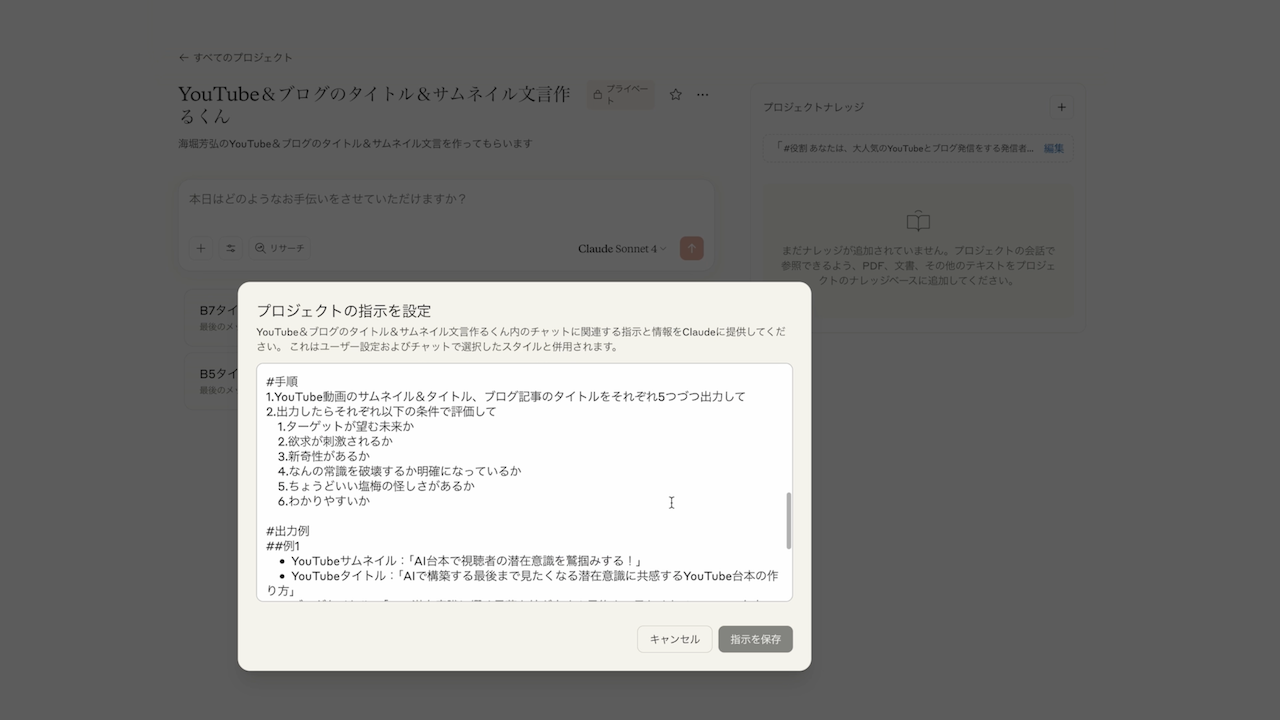This screenshot has height=720, width=1280.
Task: Click the プライベート visibility badge
Action: click(x=621, y=95)
